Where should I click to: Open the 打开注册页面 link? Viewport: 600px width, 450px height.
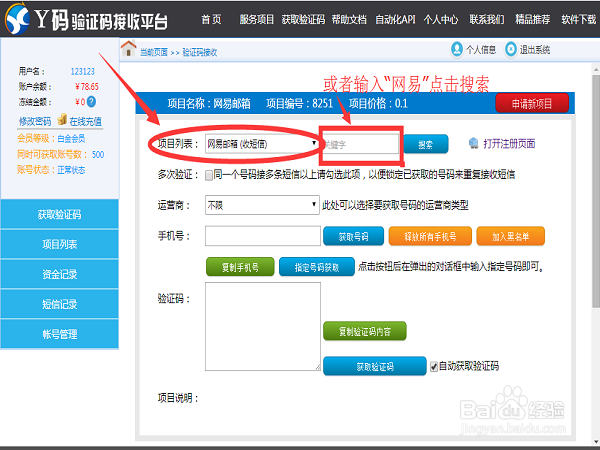tap(509, 143)
